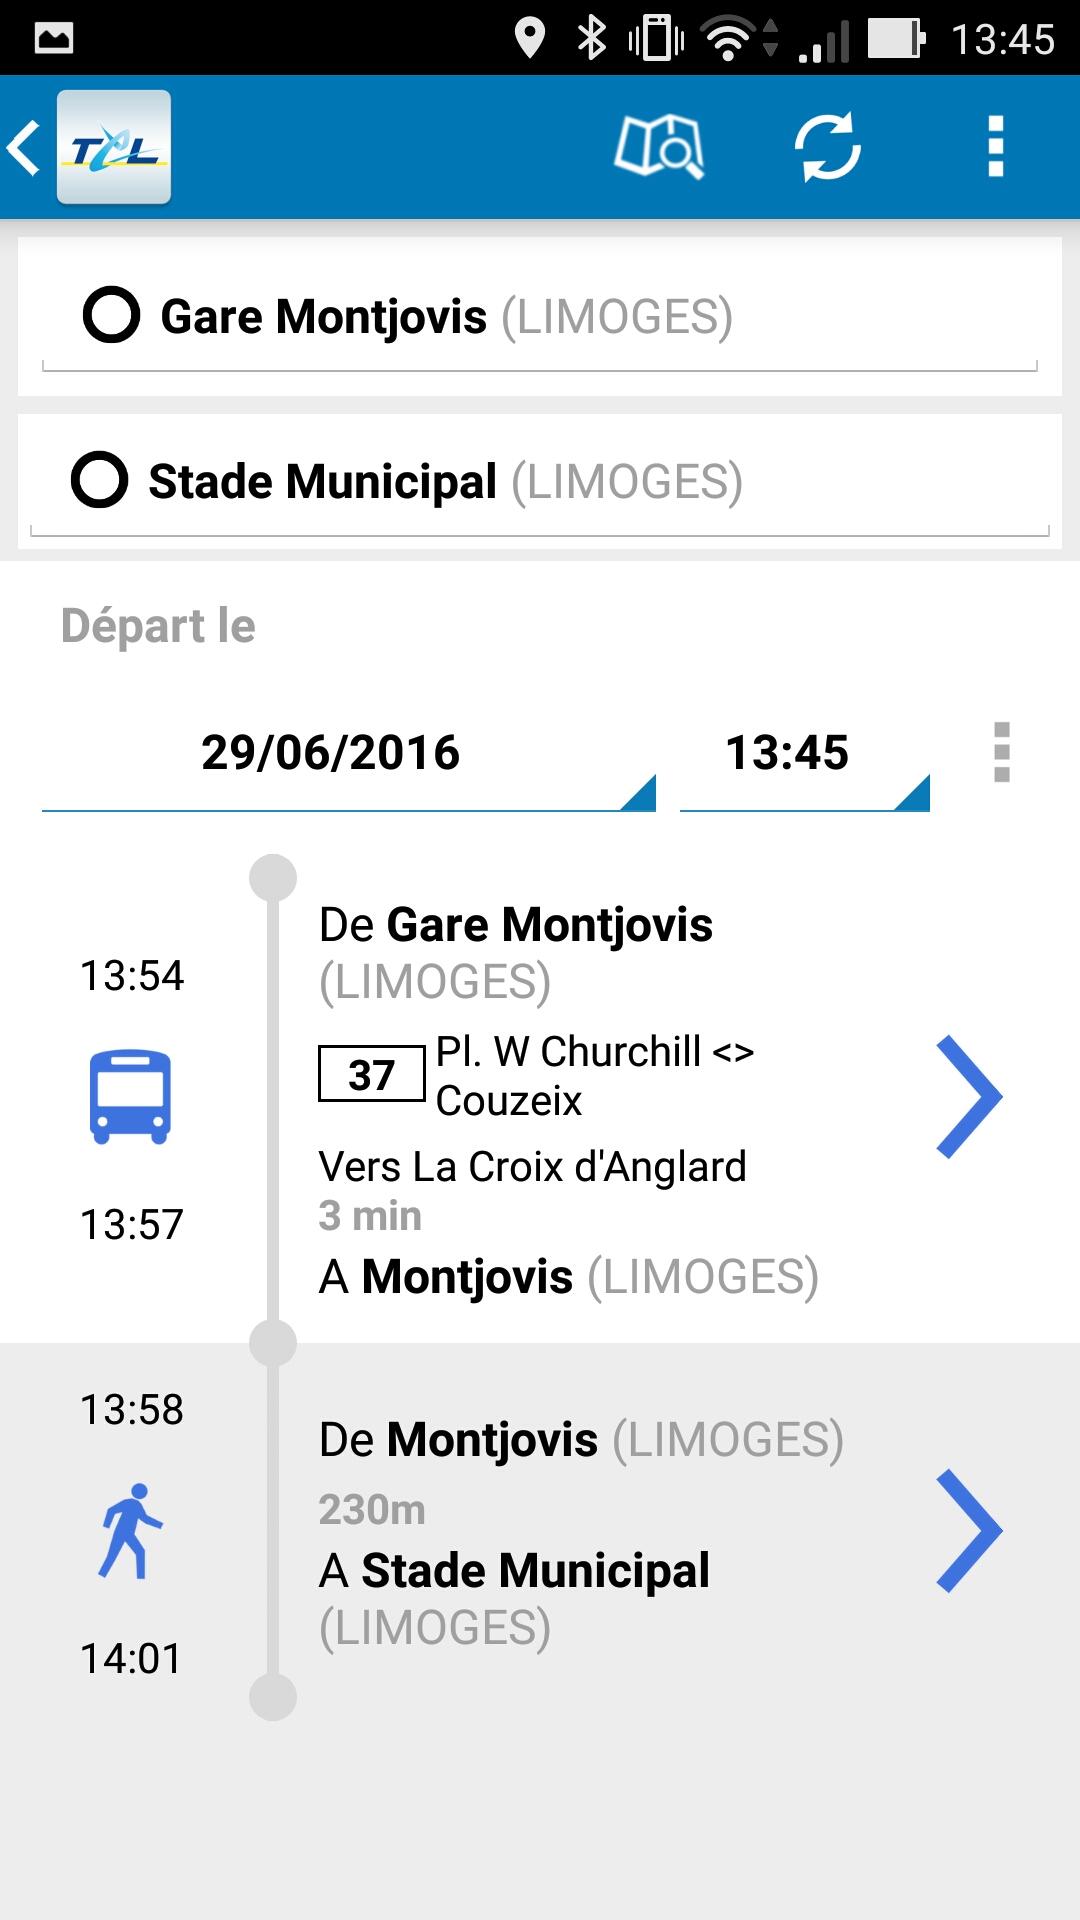The height and width of the screenshot is (1920, 1080).
Task: Edit the Gare Montjovis departure field
Action: pyautogui.click(x=560, y=317)
